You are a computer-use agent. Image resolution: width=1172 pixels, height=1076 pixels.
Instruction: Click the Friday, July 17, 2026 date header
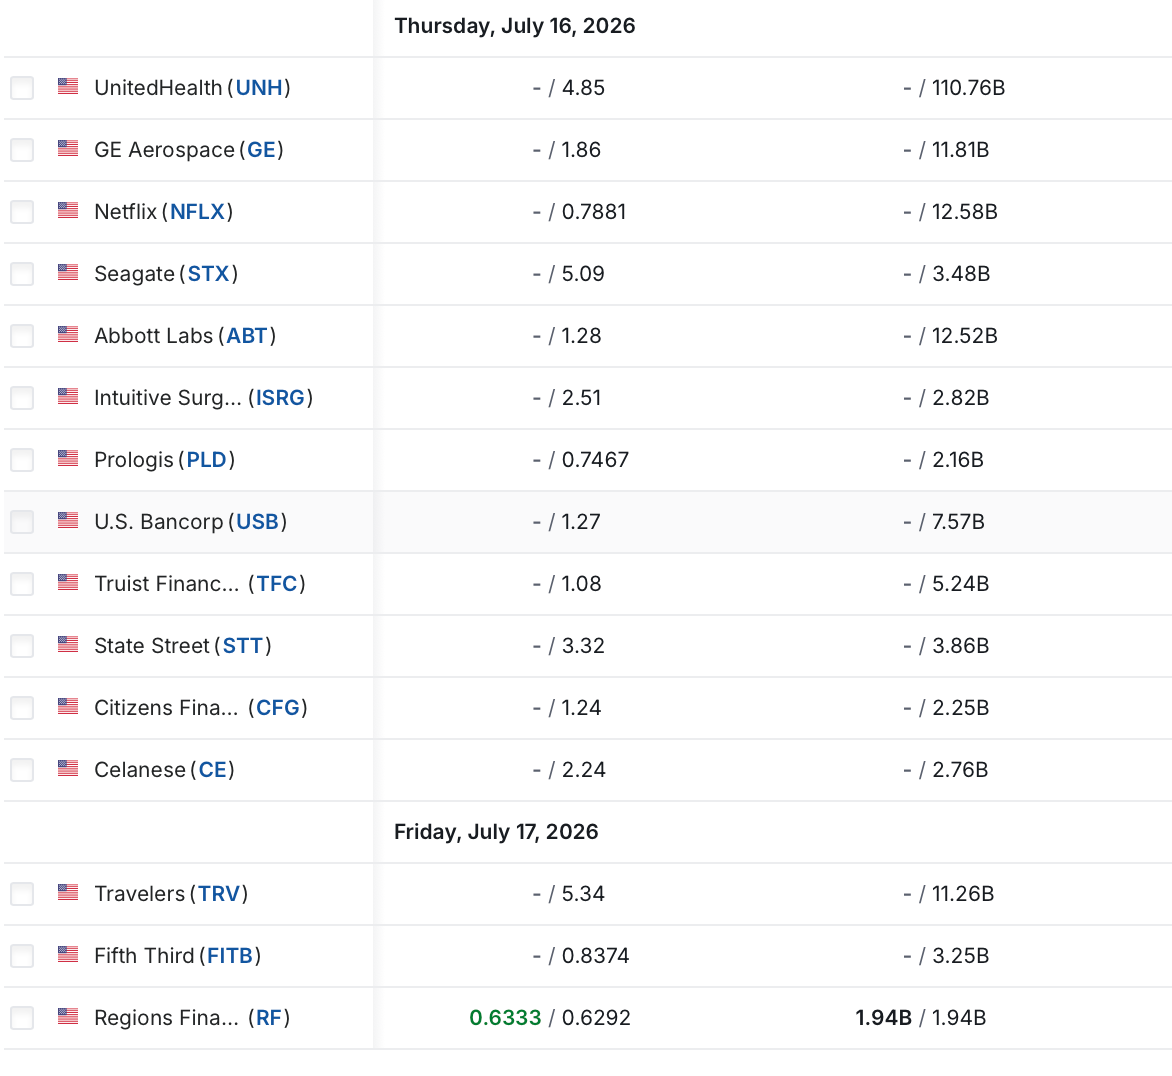tap(496, 832)
